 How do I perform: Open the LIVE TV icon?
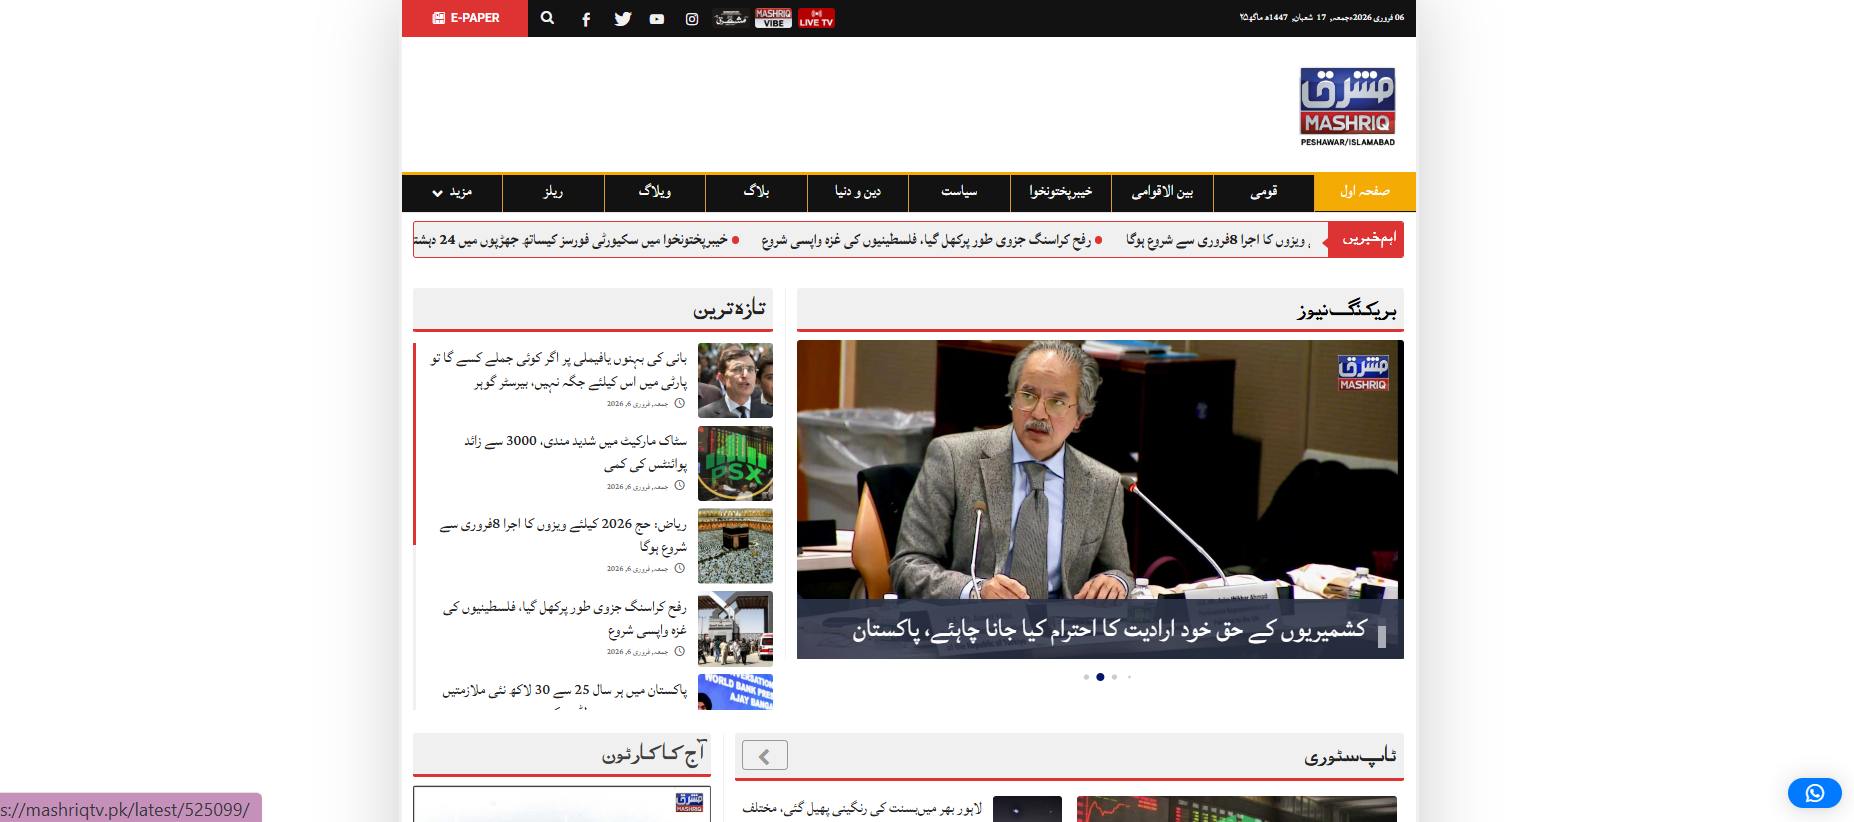click(x=816, y=18)
